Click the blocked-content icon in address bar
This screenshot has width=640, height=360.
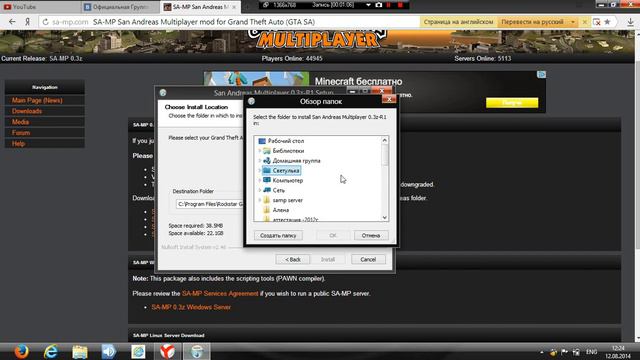click(x=597, y=22)
